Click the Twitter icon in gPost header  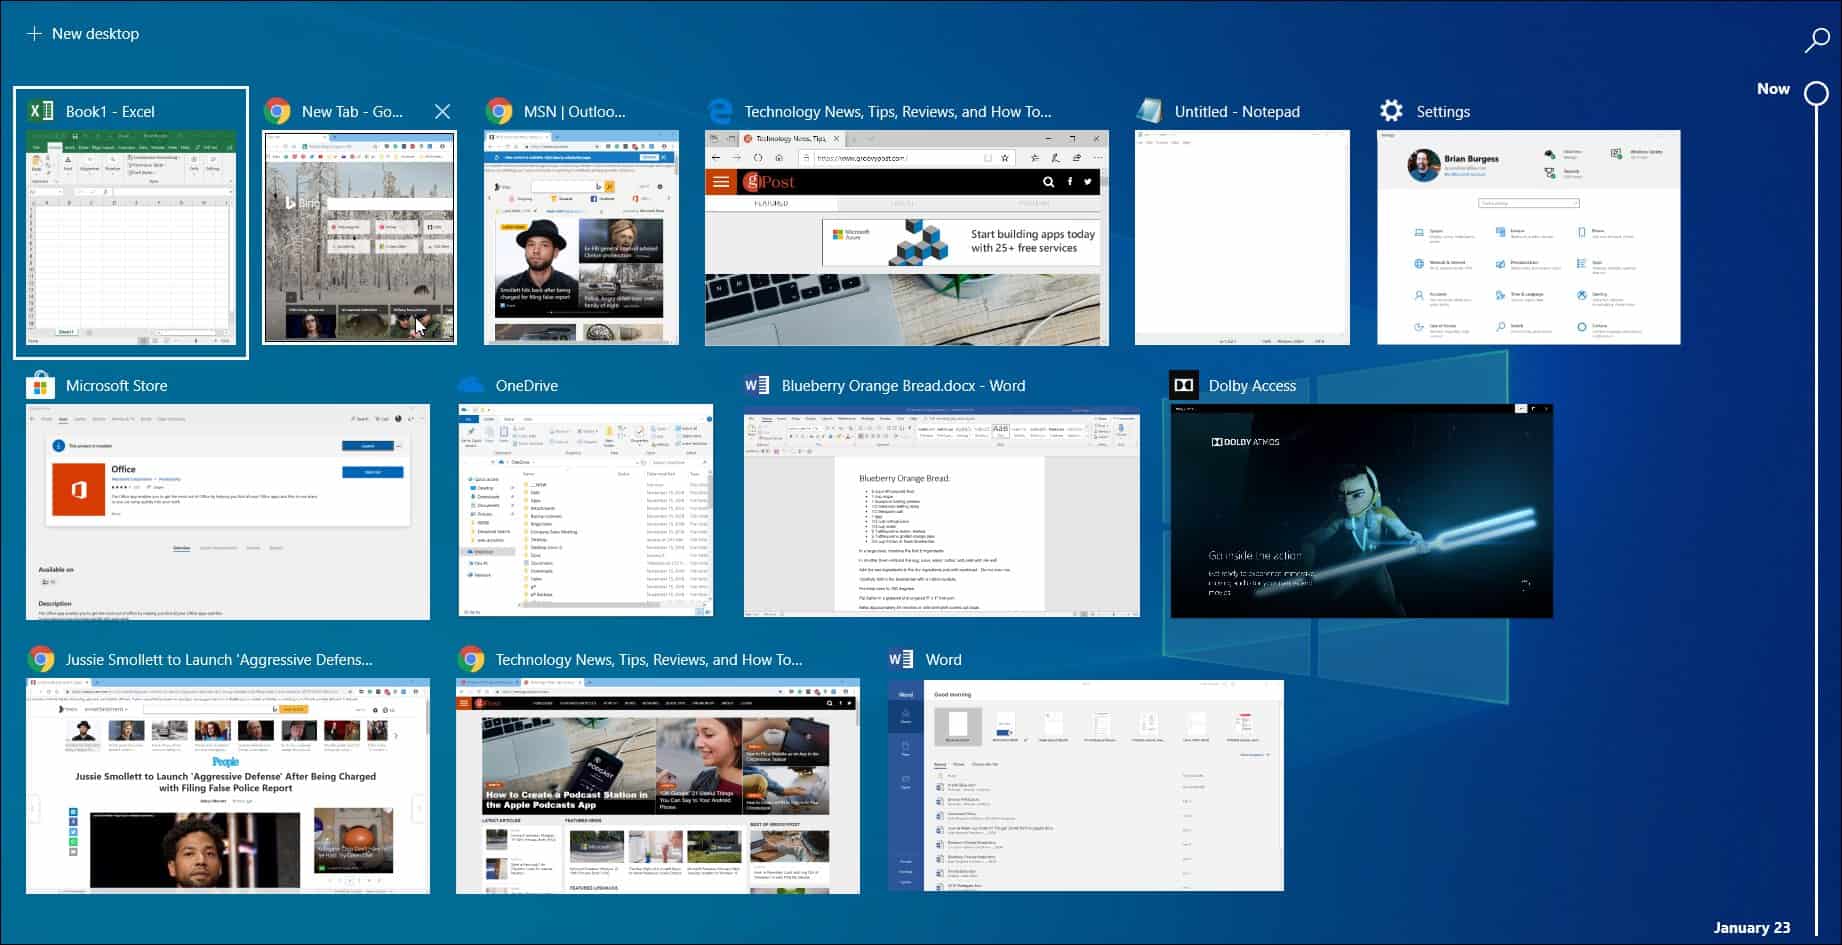pos(1088,182)
